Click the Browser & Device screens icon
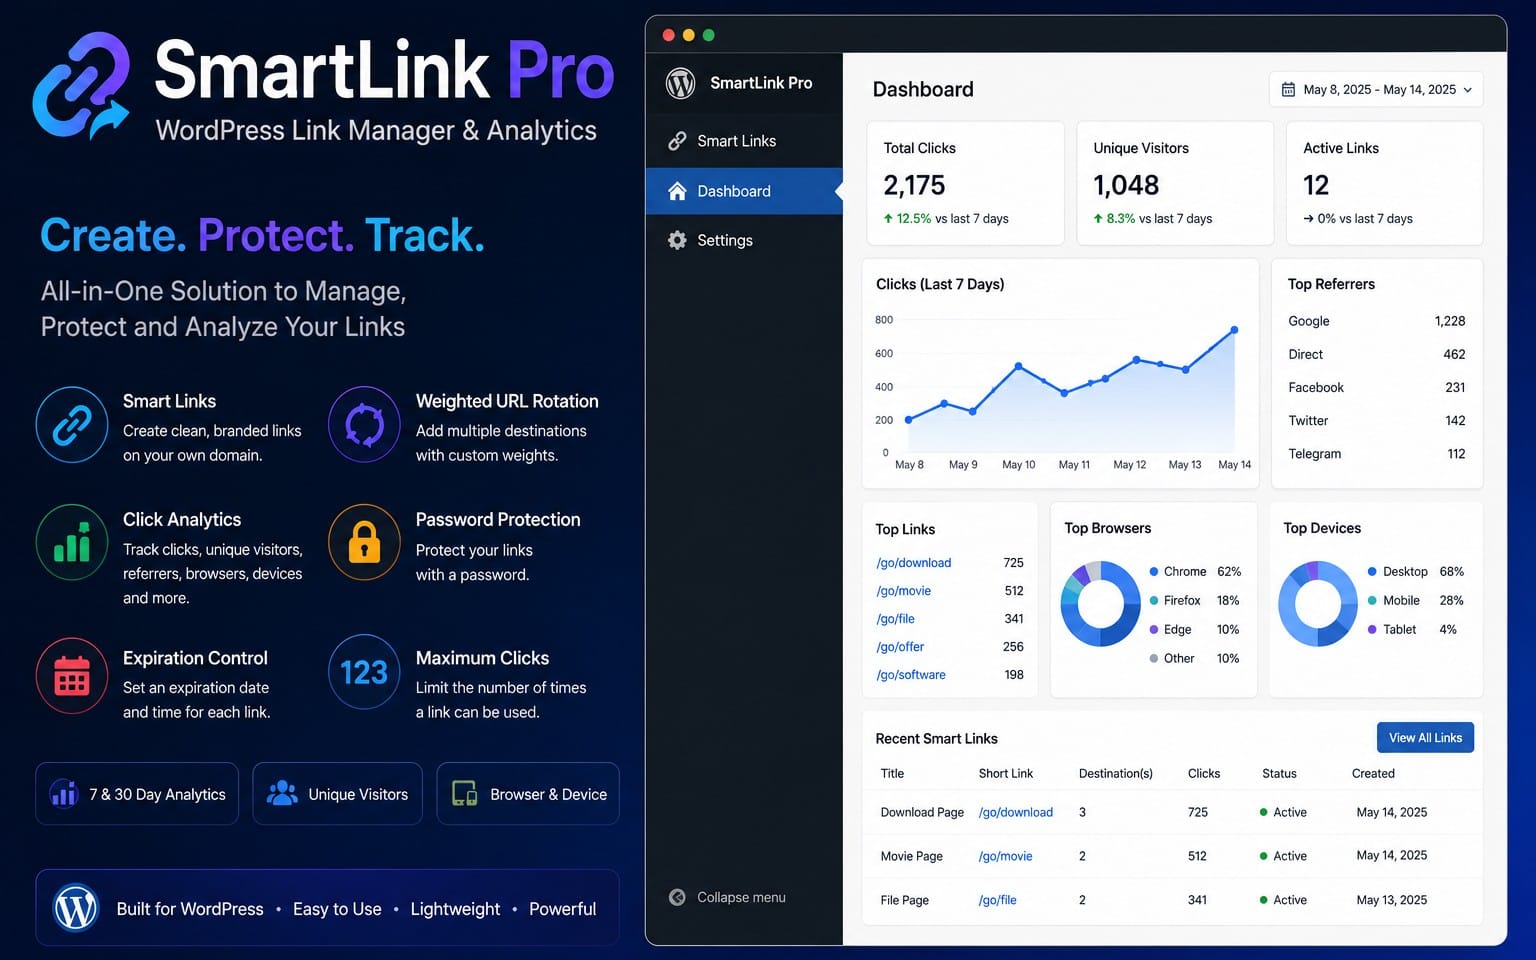This screenshot has width=1536, height=960. 465,794
